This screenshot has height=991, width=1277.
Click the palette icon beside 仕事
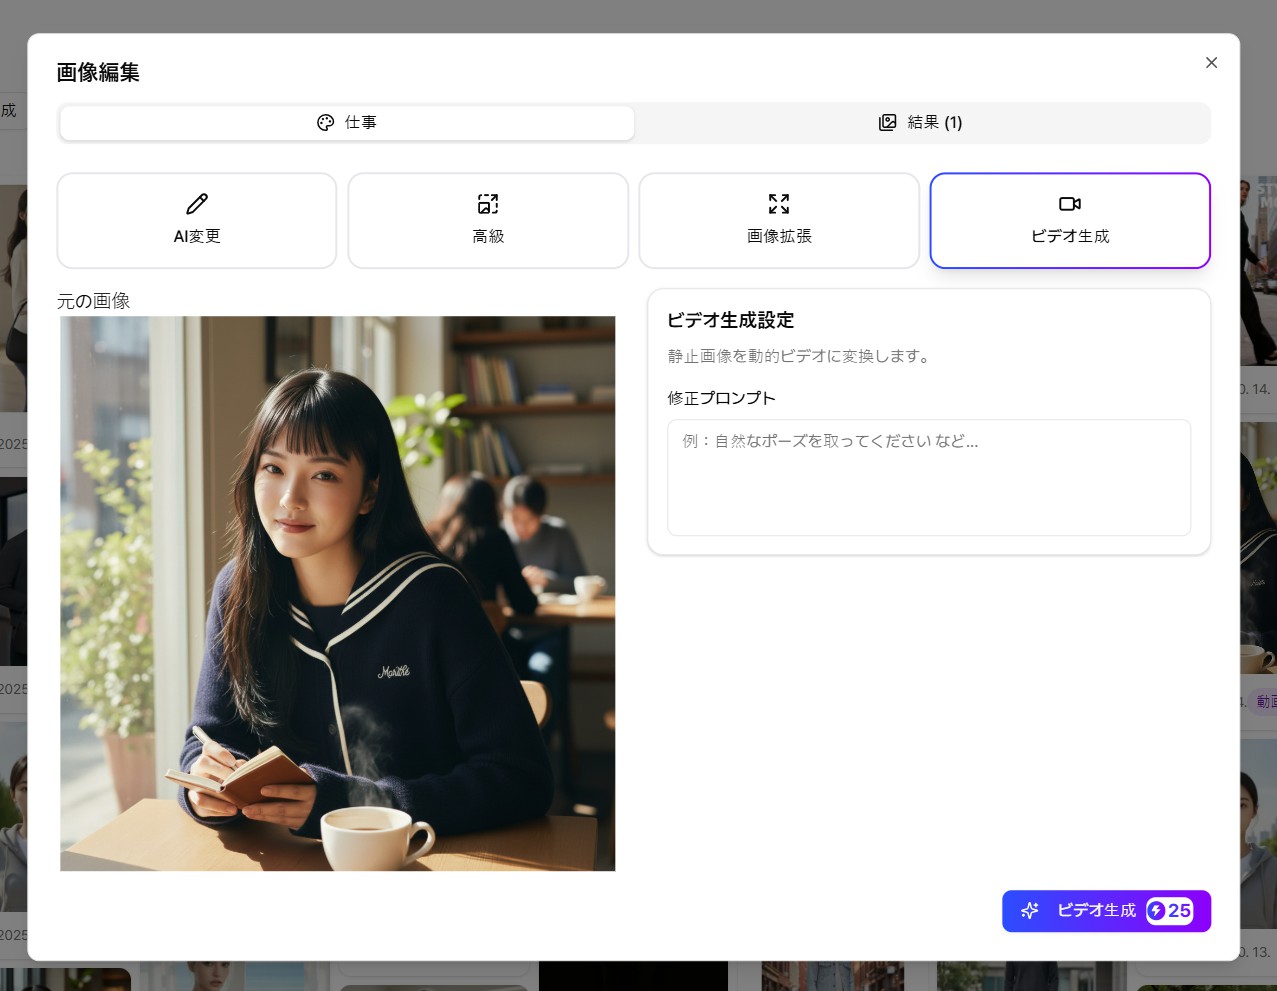tap(325, 123)
